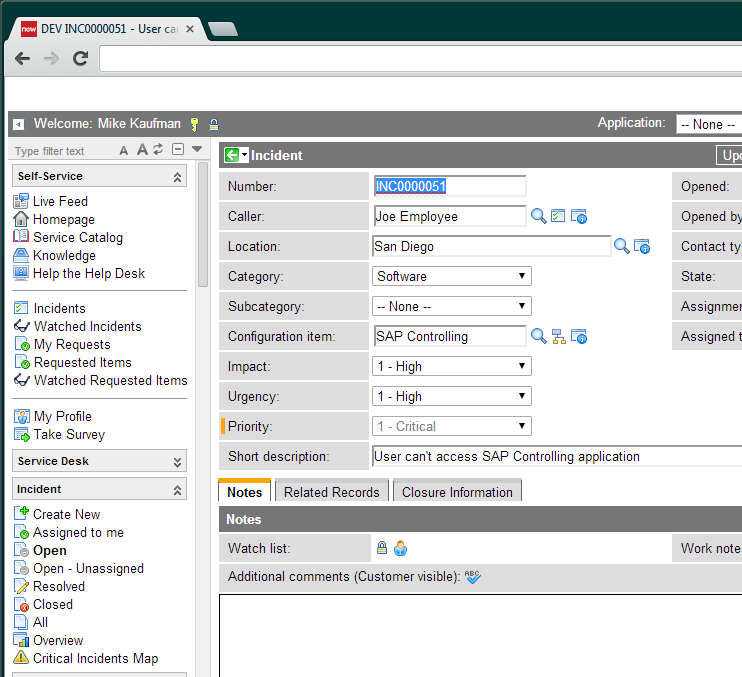Toggle the elevated privileges lock icon
The width and height of the screenshot is (742, 677).
click(214, 124)
